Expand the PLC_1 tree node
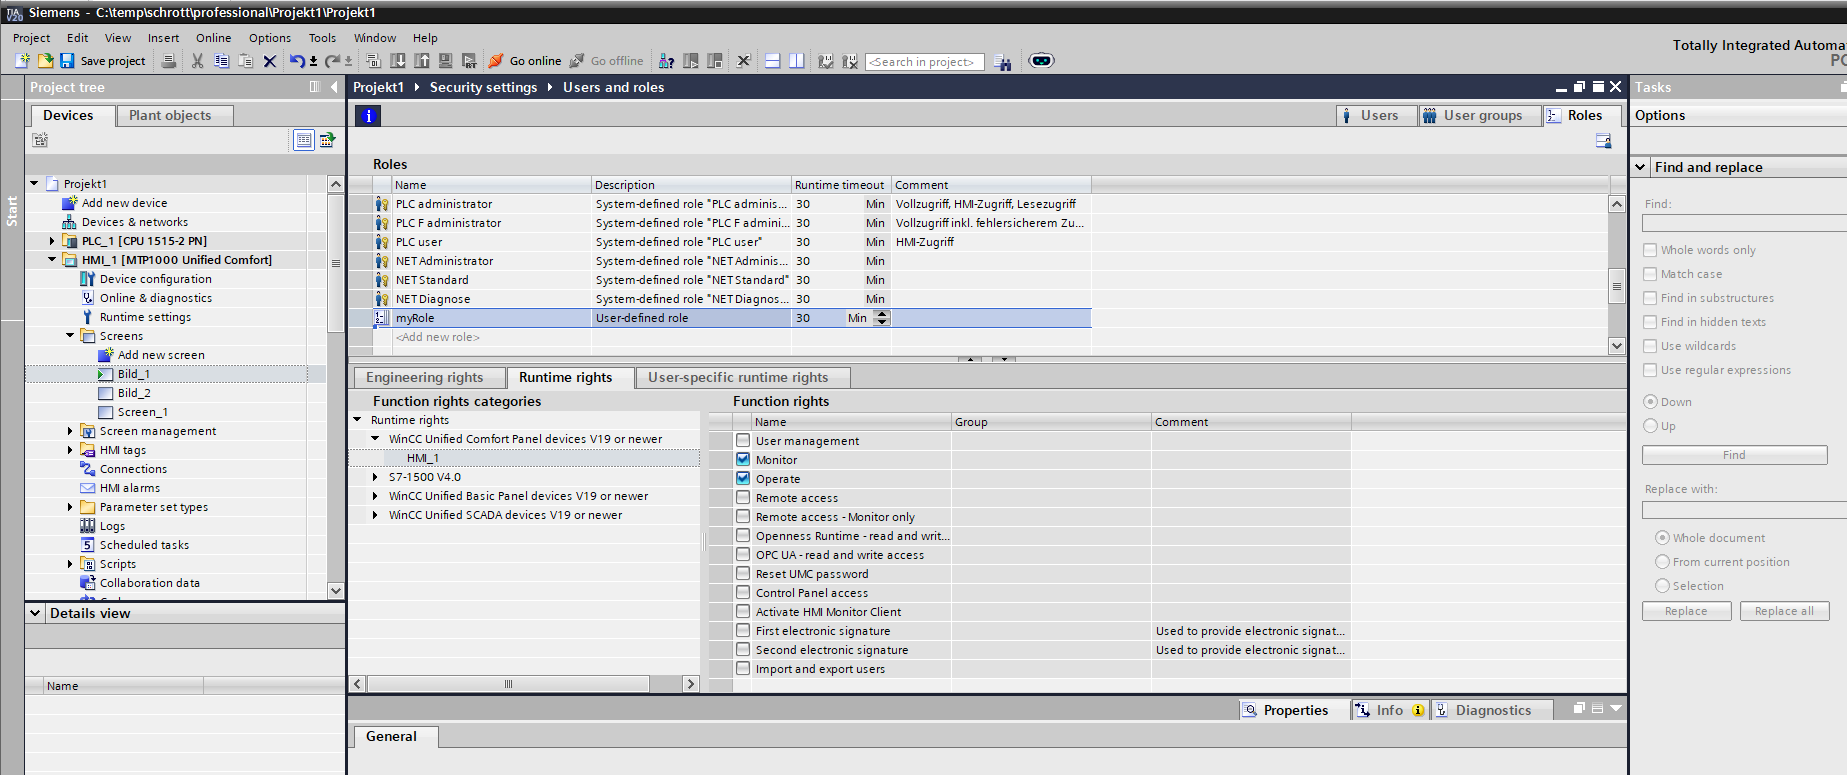 pos(52,241)
